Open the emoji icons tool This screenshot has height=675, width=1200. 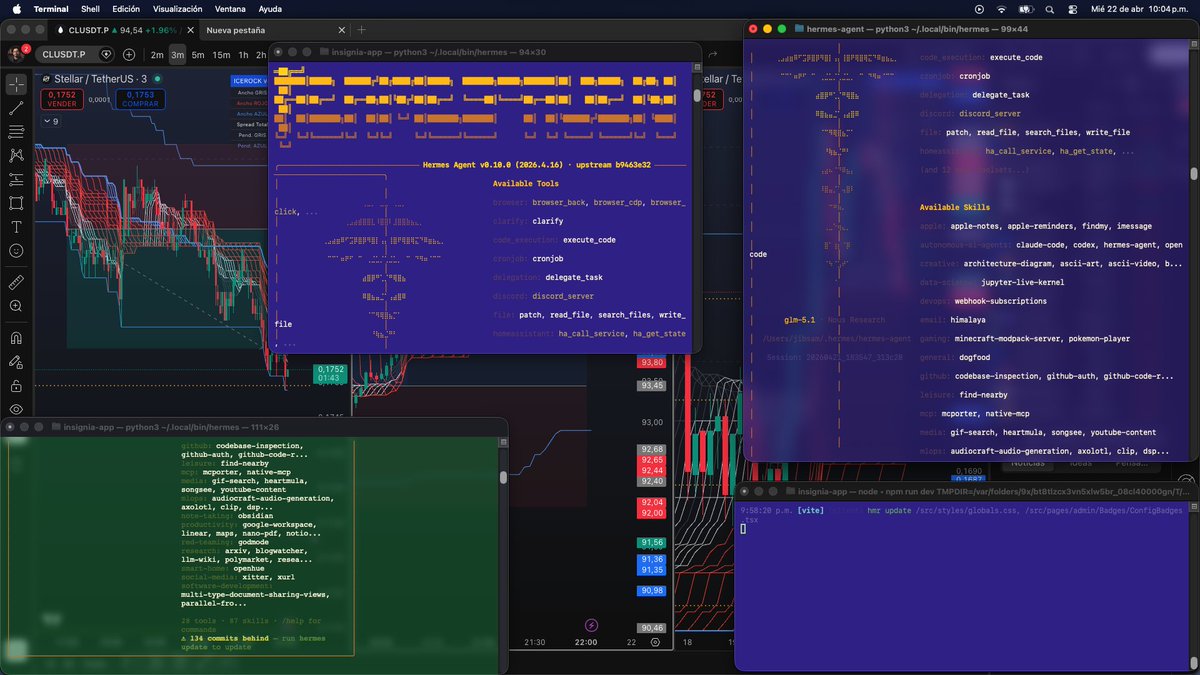tap(16, 251)
